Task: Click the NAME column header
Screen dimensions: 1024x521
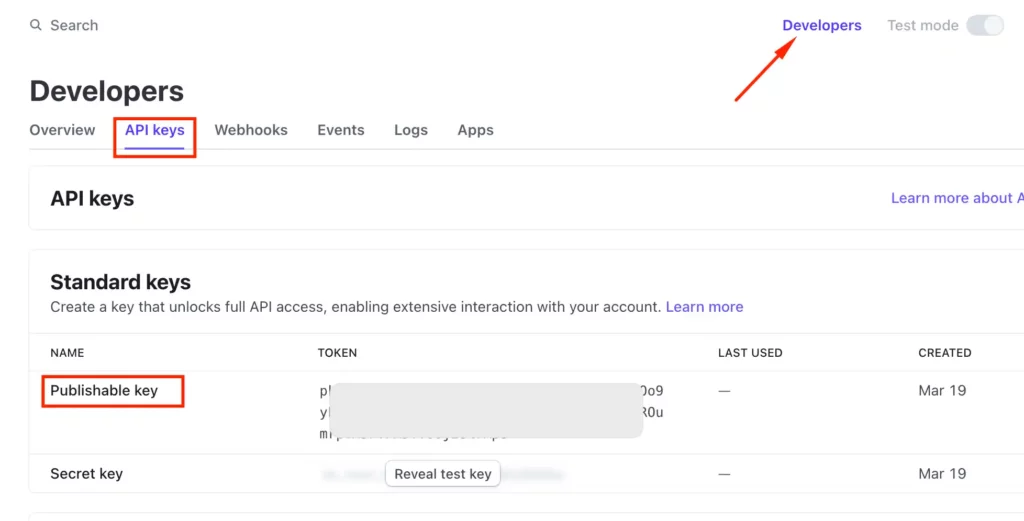Action: click(67, 353)
